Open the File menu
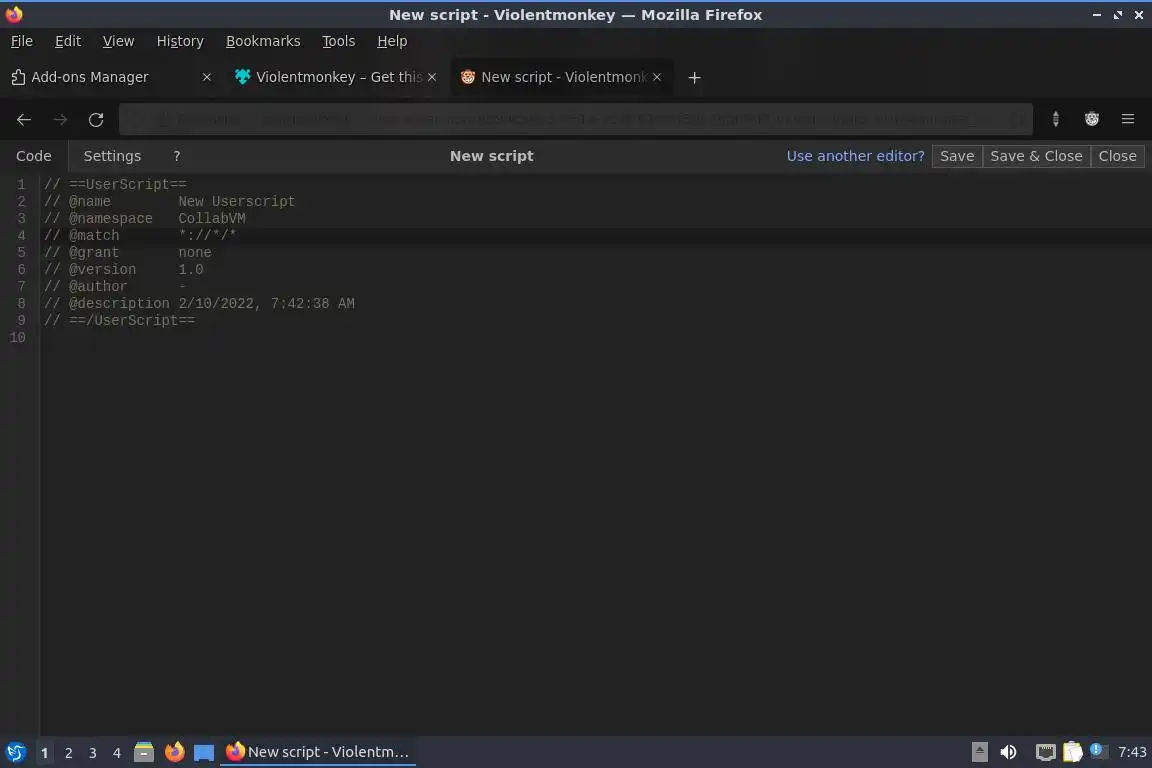This screenshot has width=1152, height=768. point(22,41)
